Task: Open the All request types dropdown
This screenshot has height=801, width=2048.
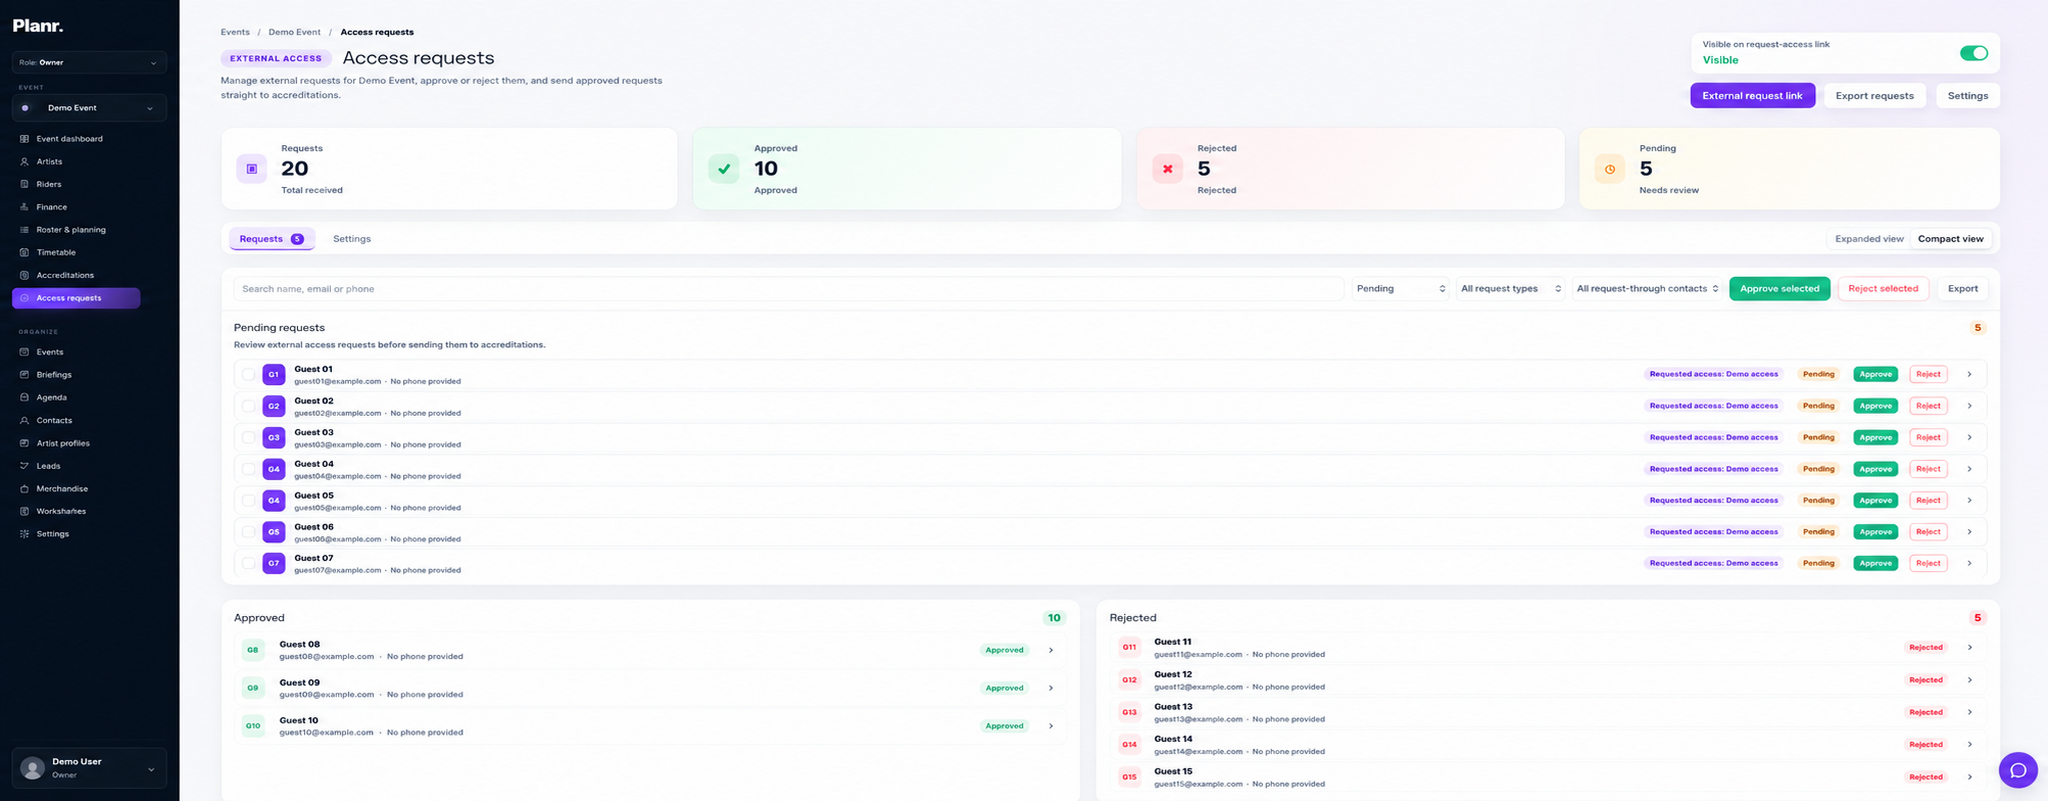Action: pos(1510,289)
